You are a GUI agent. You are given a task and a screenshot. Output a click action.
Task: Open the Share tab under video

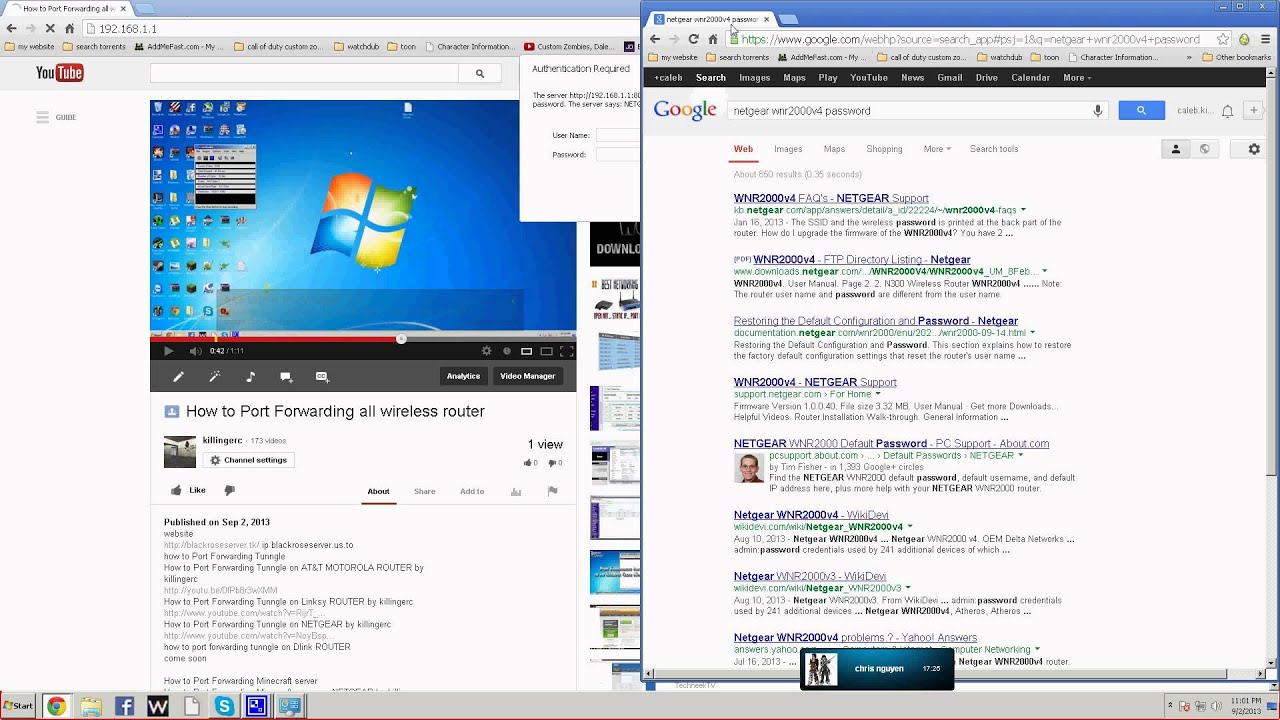point(425,491)
